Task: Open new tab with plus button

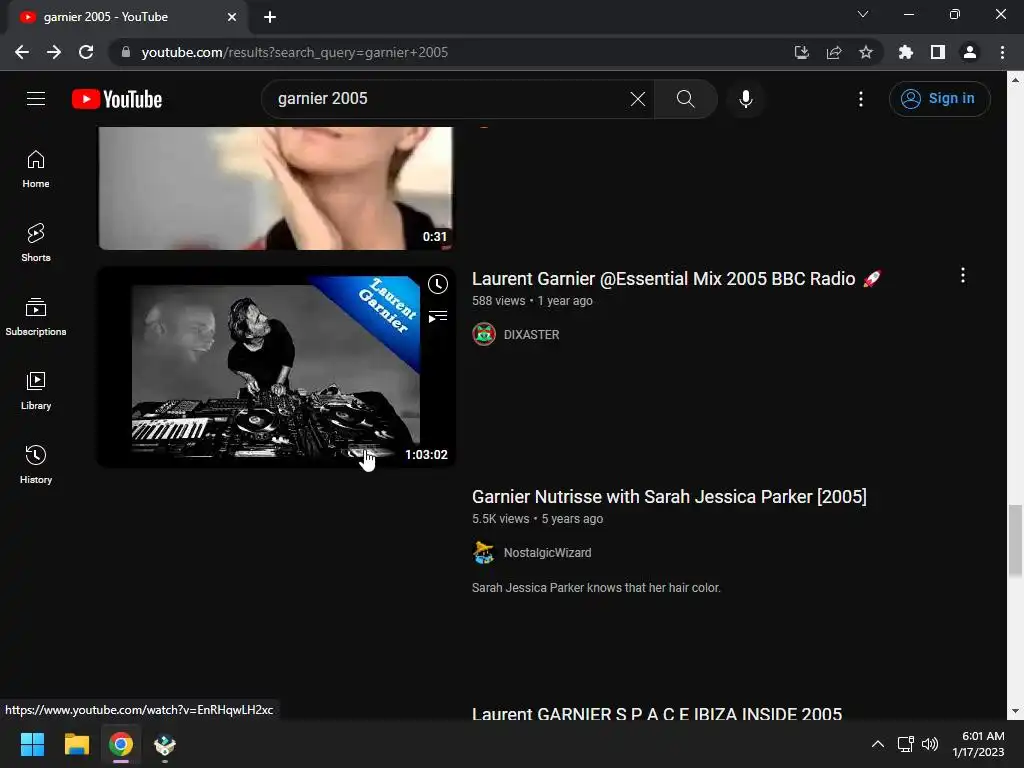Action: 270,17
